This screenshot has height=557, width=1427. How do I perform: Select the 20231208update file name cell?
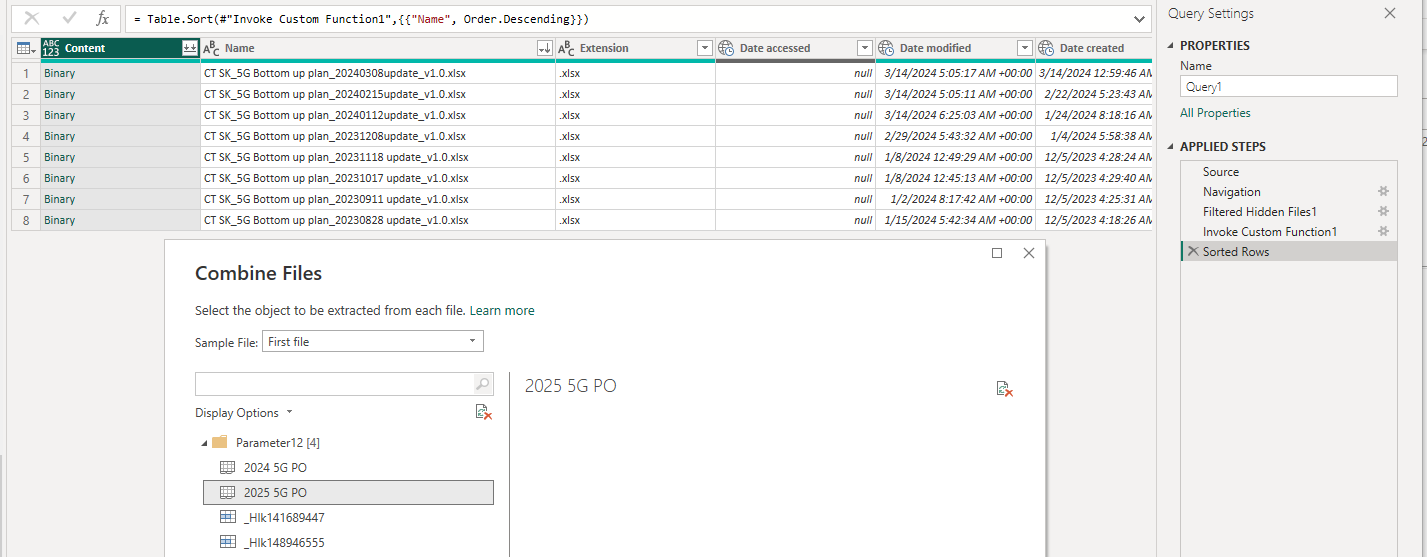378,136
